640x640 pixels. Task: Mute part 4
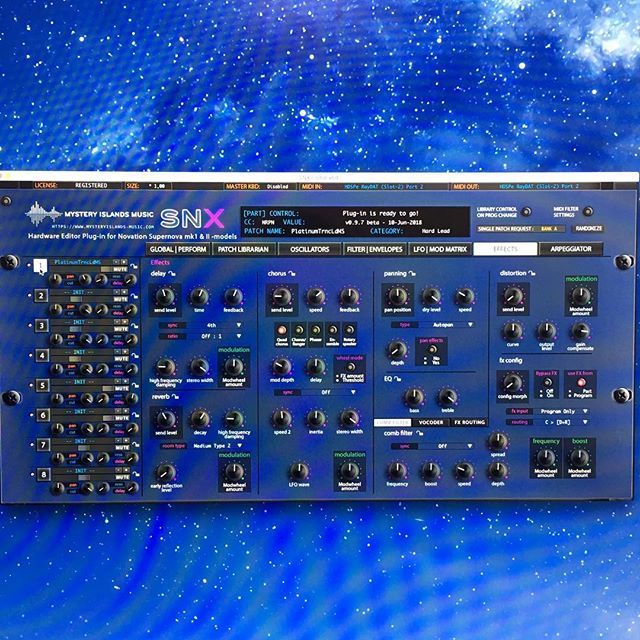[122, 359]
